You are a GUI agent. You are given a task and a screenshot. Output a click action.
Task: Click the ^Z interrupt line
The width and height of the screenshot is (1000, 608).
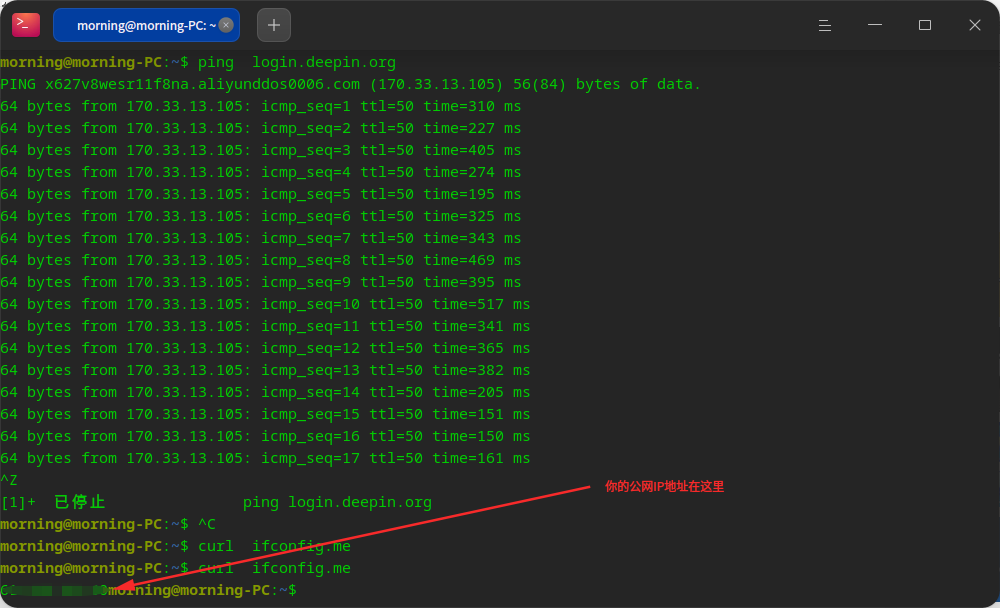tap(9, 480)
